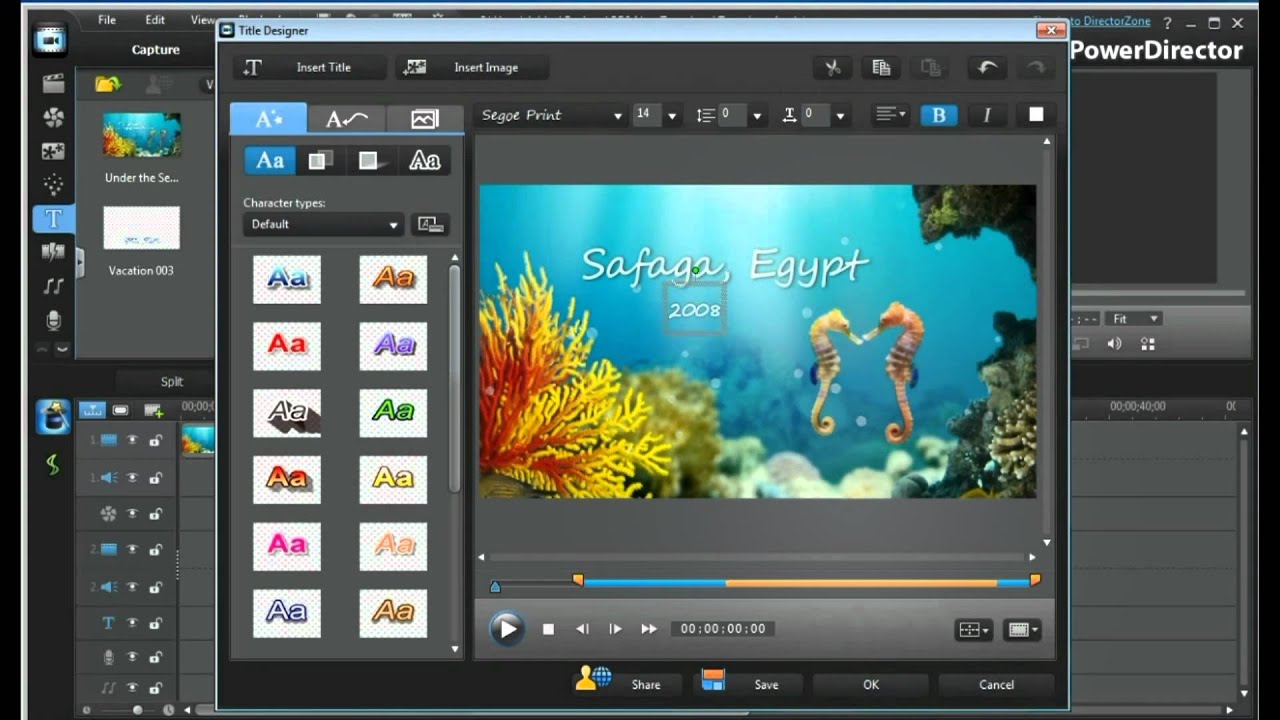
Task: Toggle visibility eye on title track
Action: tap(132, 623)
